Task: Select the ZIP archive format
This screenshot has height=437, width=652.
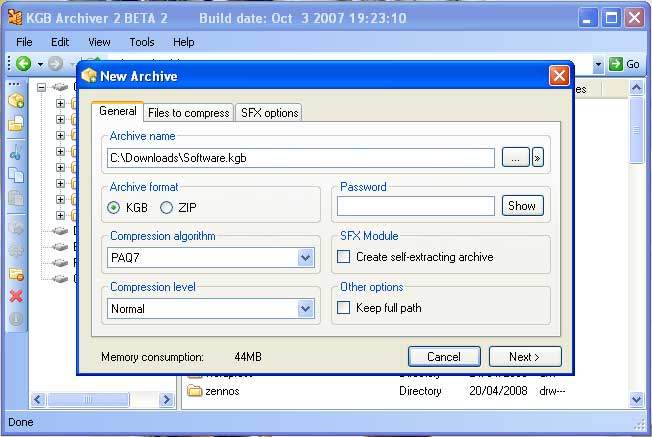Action: (166, 207)
